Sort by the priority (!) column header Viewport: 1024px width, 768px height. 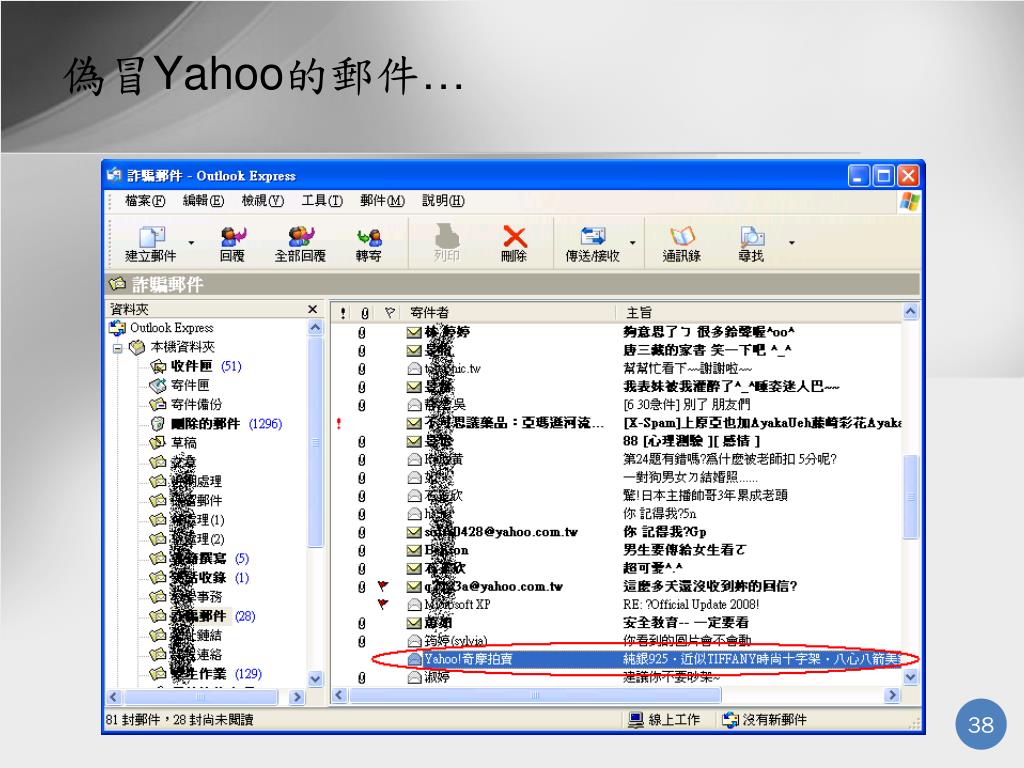tap(343, 312)
